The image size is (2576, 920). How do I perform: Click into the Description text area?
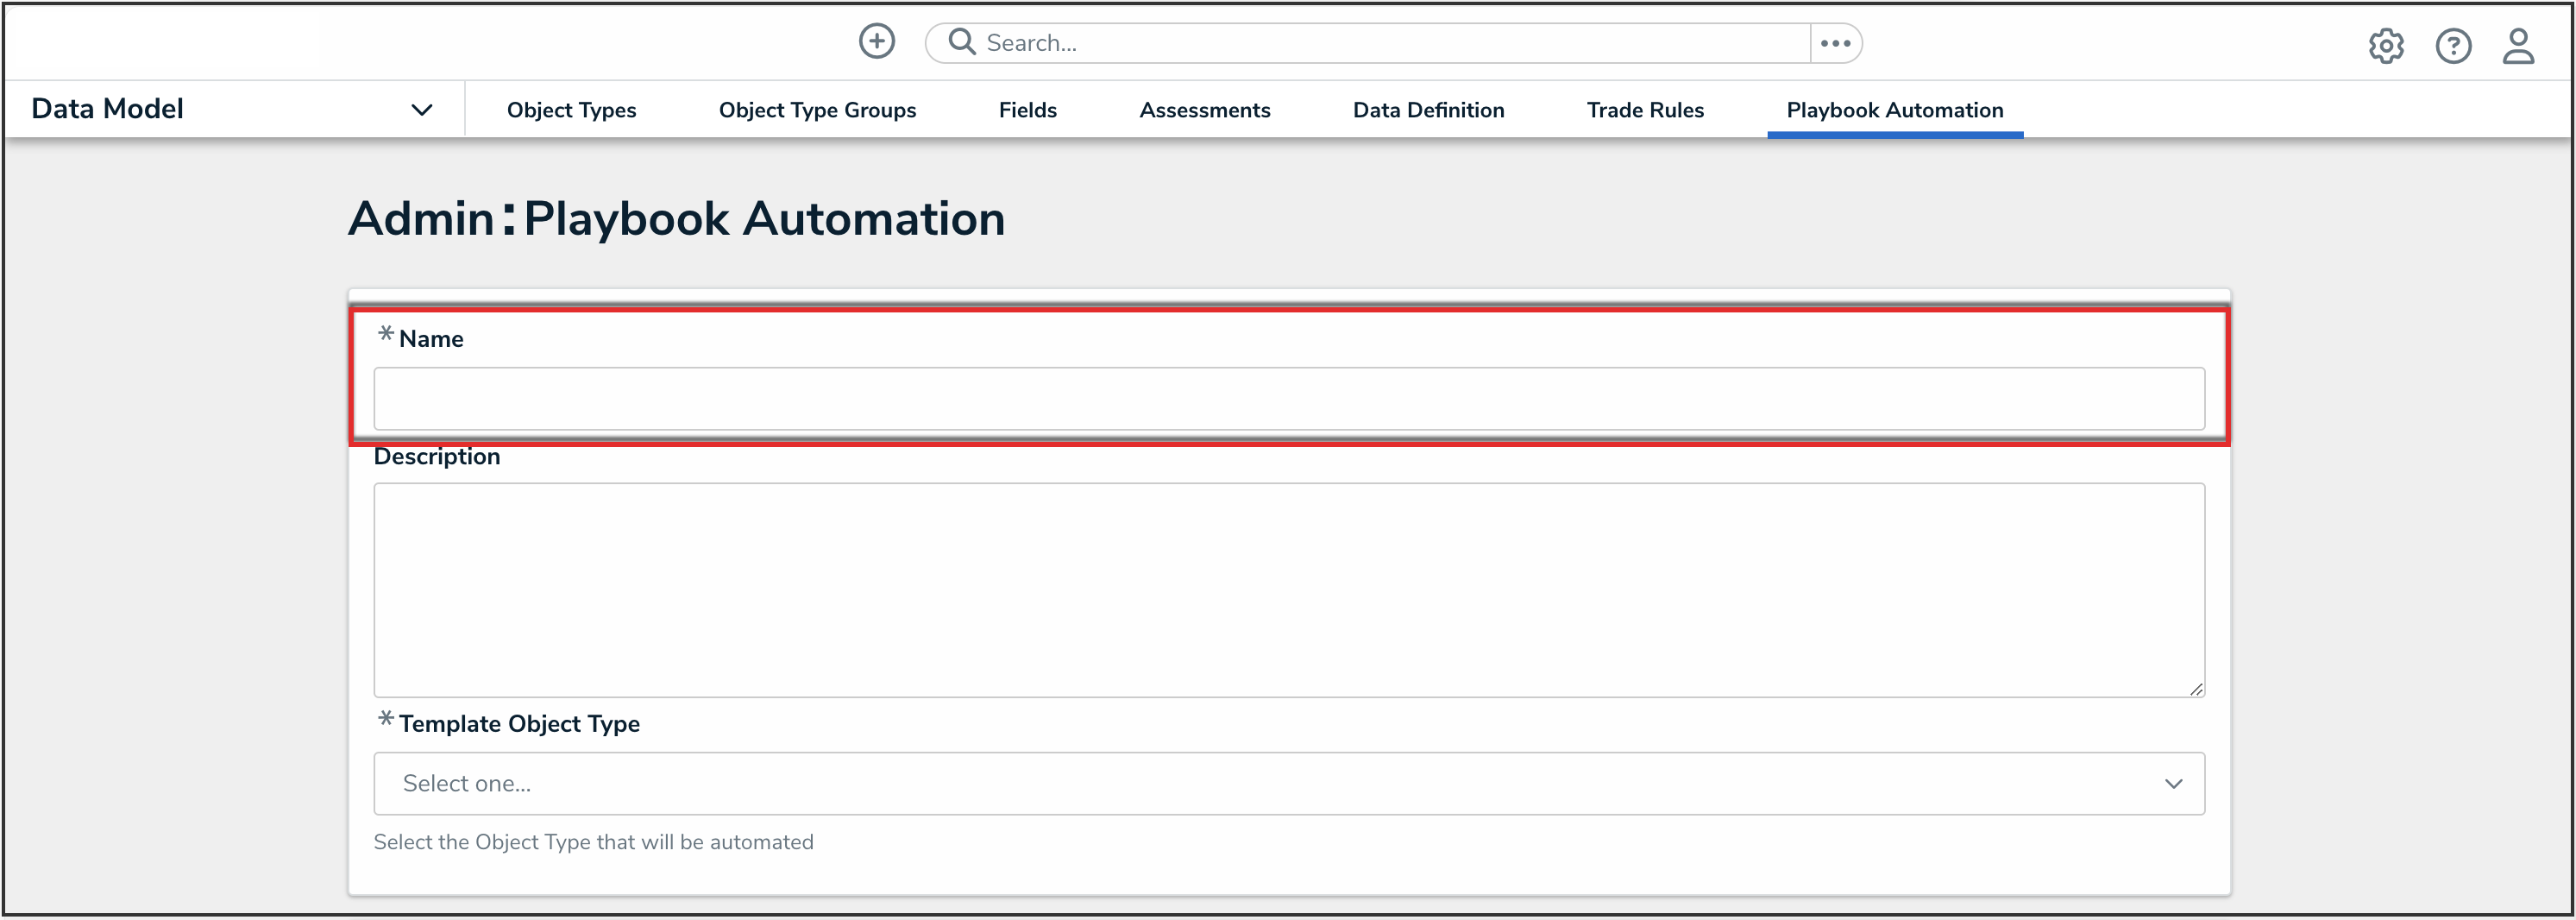1288,589
